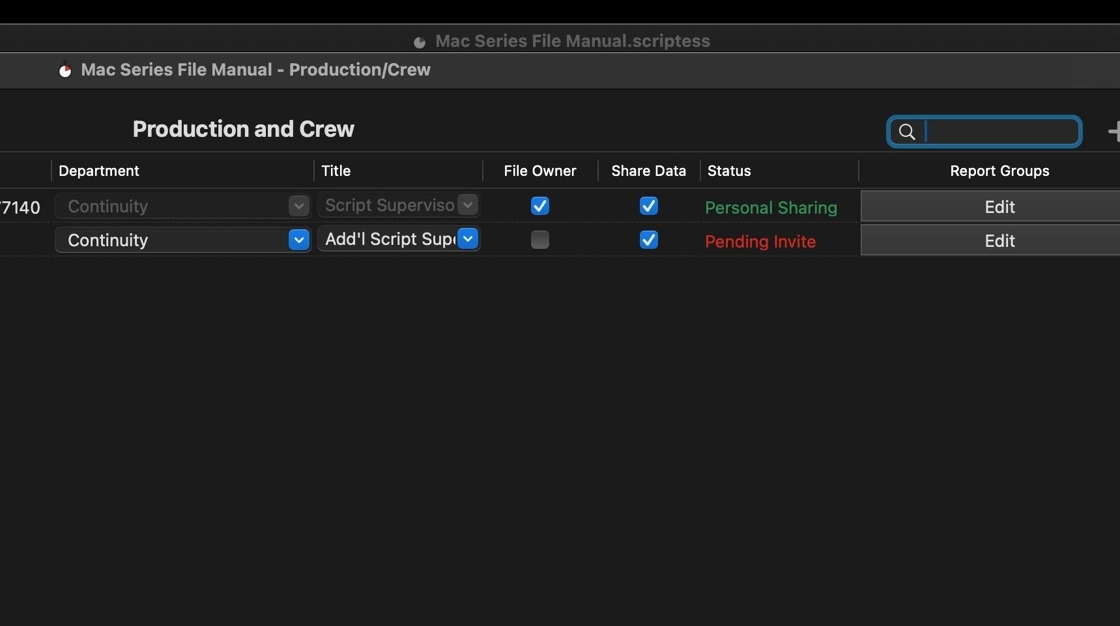1120x626 pixels.
Task: Expand the Script Supervisor title dropdown
Action: pyautogui.click(x=467, y=205)
